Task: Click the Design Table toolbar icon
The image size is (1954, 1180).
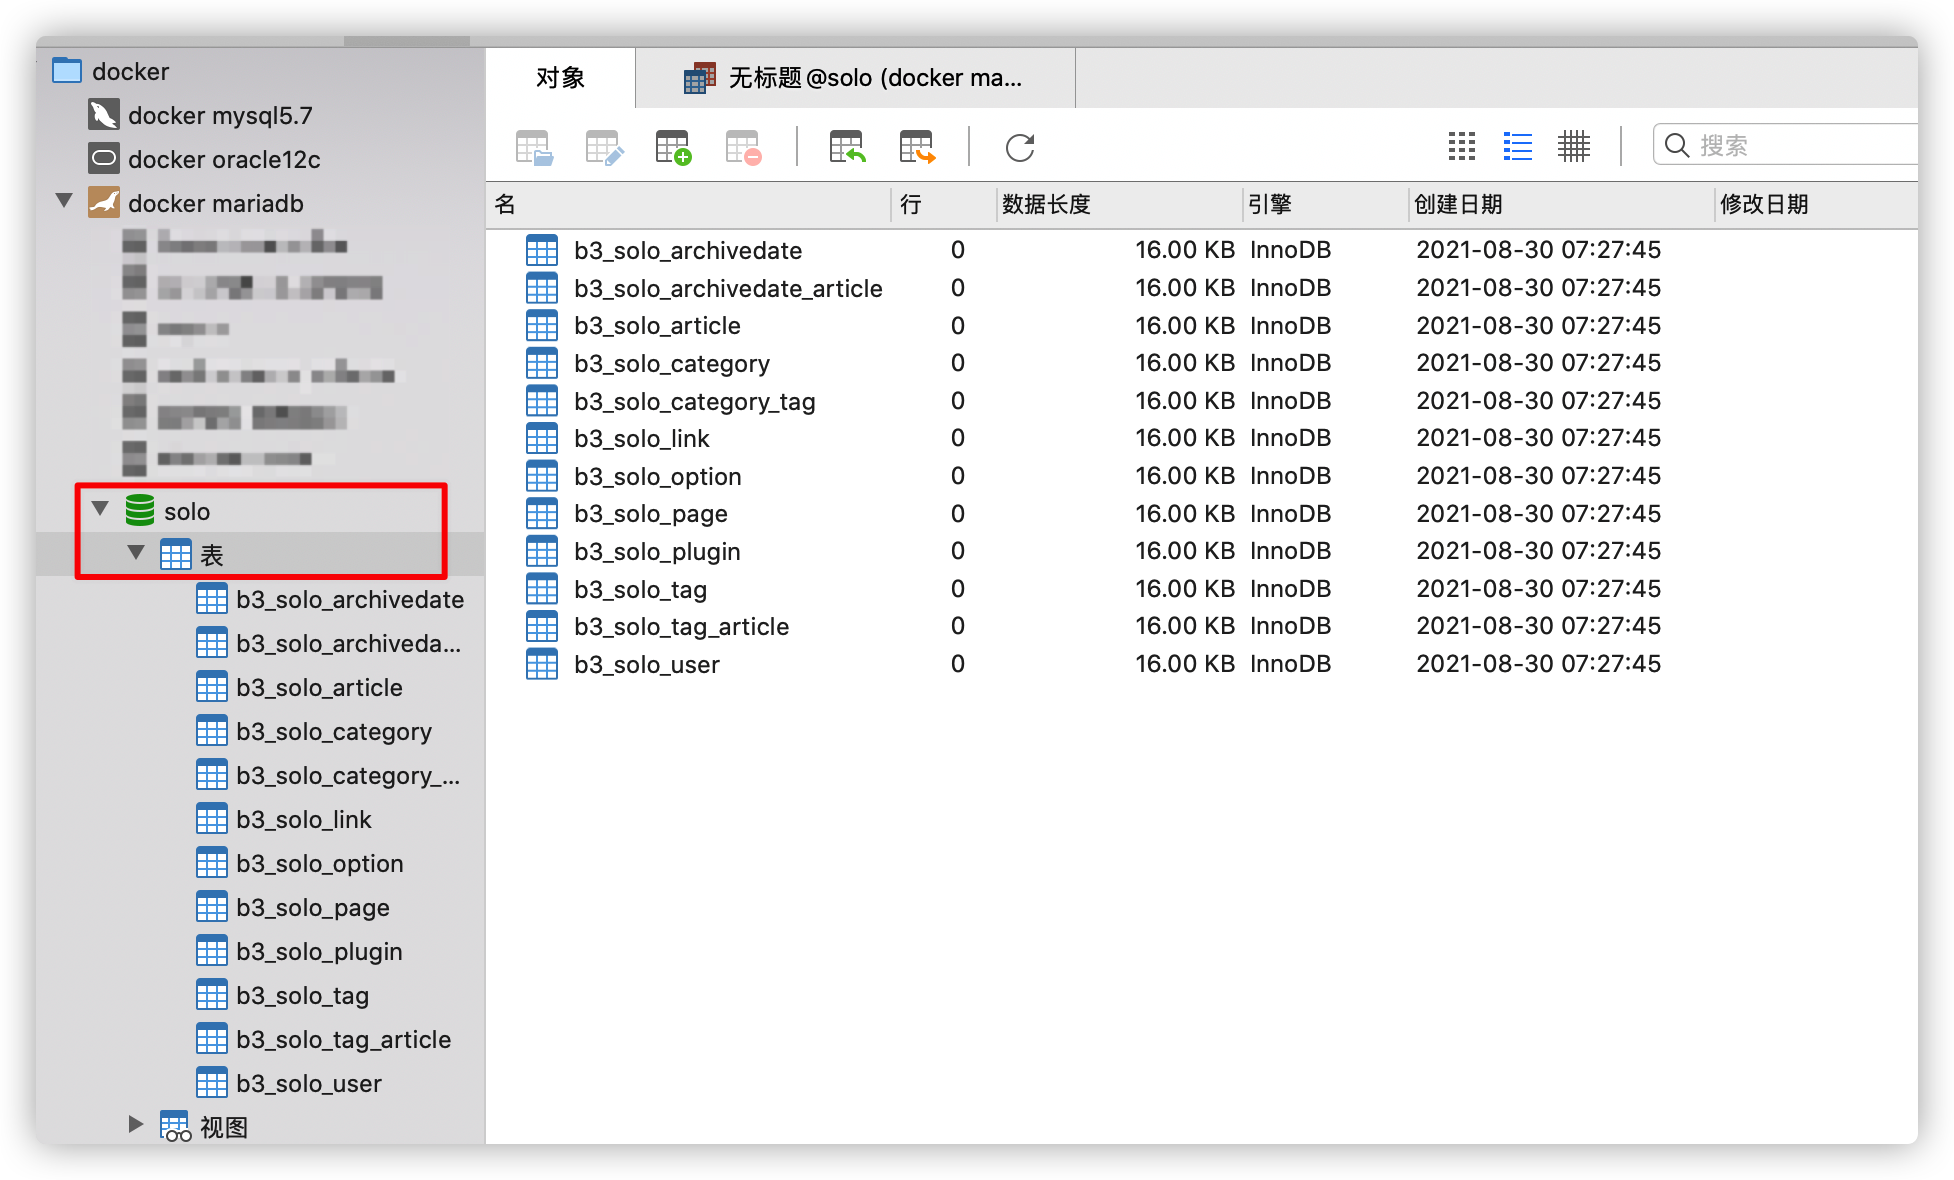Action: tap(604, 148)
